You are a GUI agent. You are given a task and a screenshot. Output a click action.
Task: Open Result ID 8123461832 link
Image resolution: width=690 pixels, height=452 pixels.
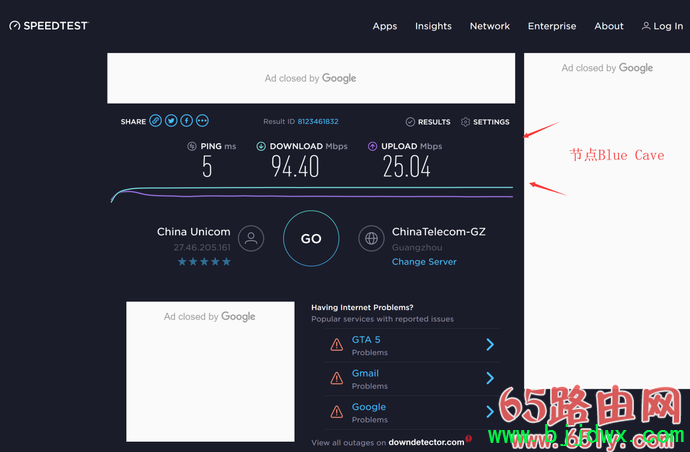point(318,121)
